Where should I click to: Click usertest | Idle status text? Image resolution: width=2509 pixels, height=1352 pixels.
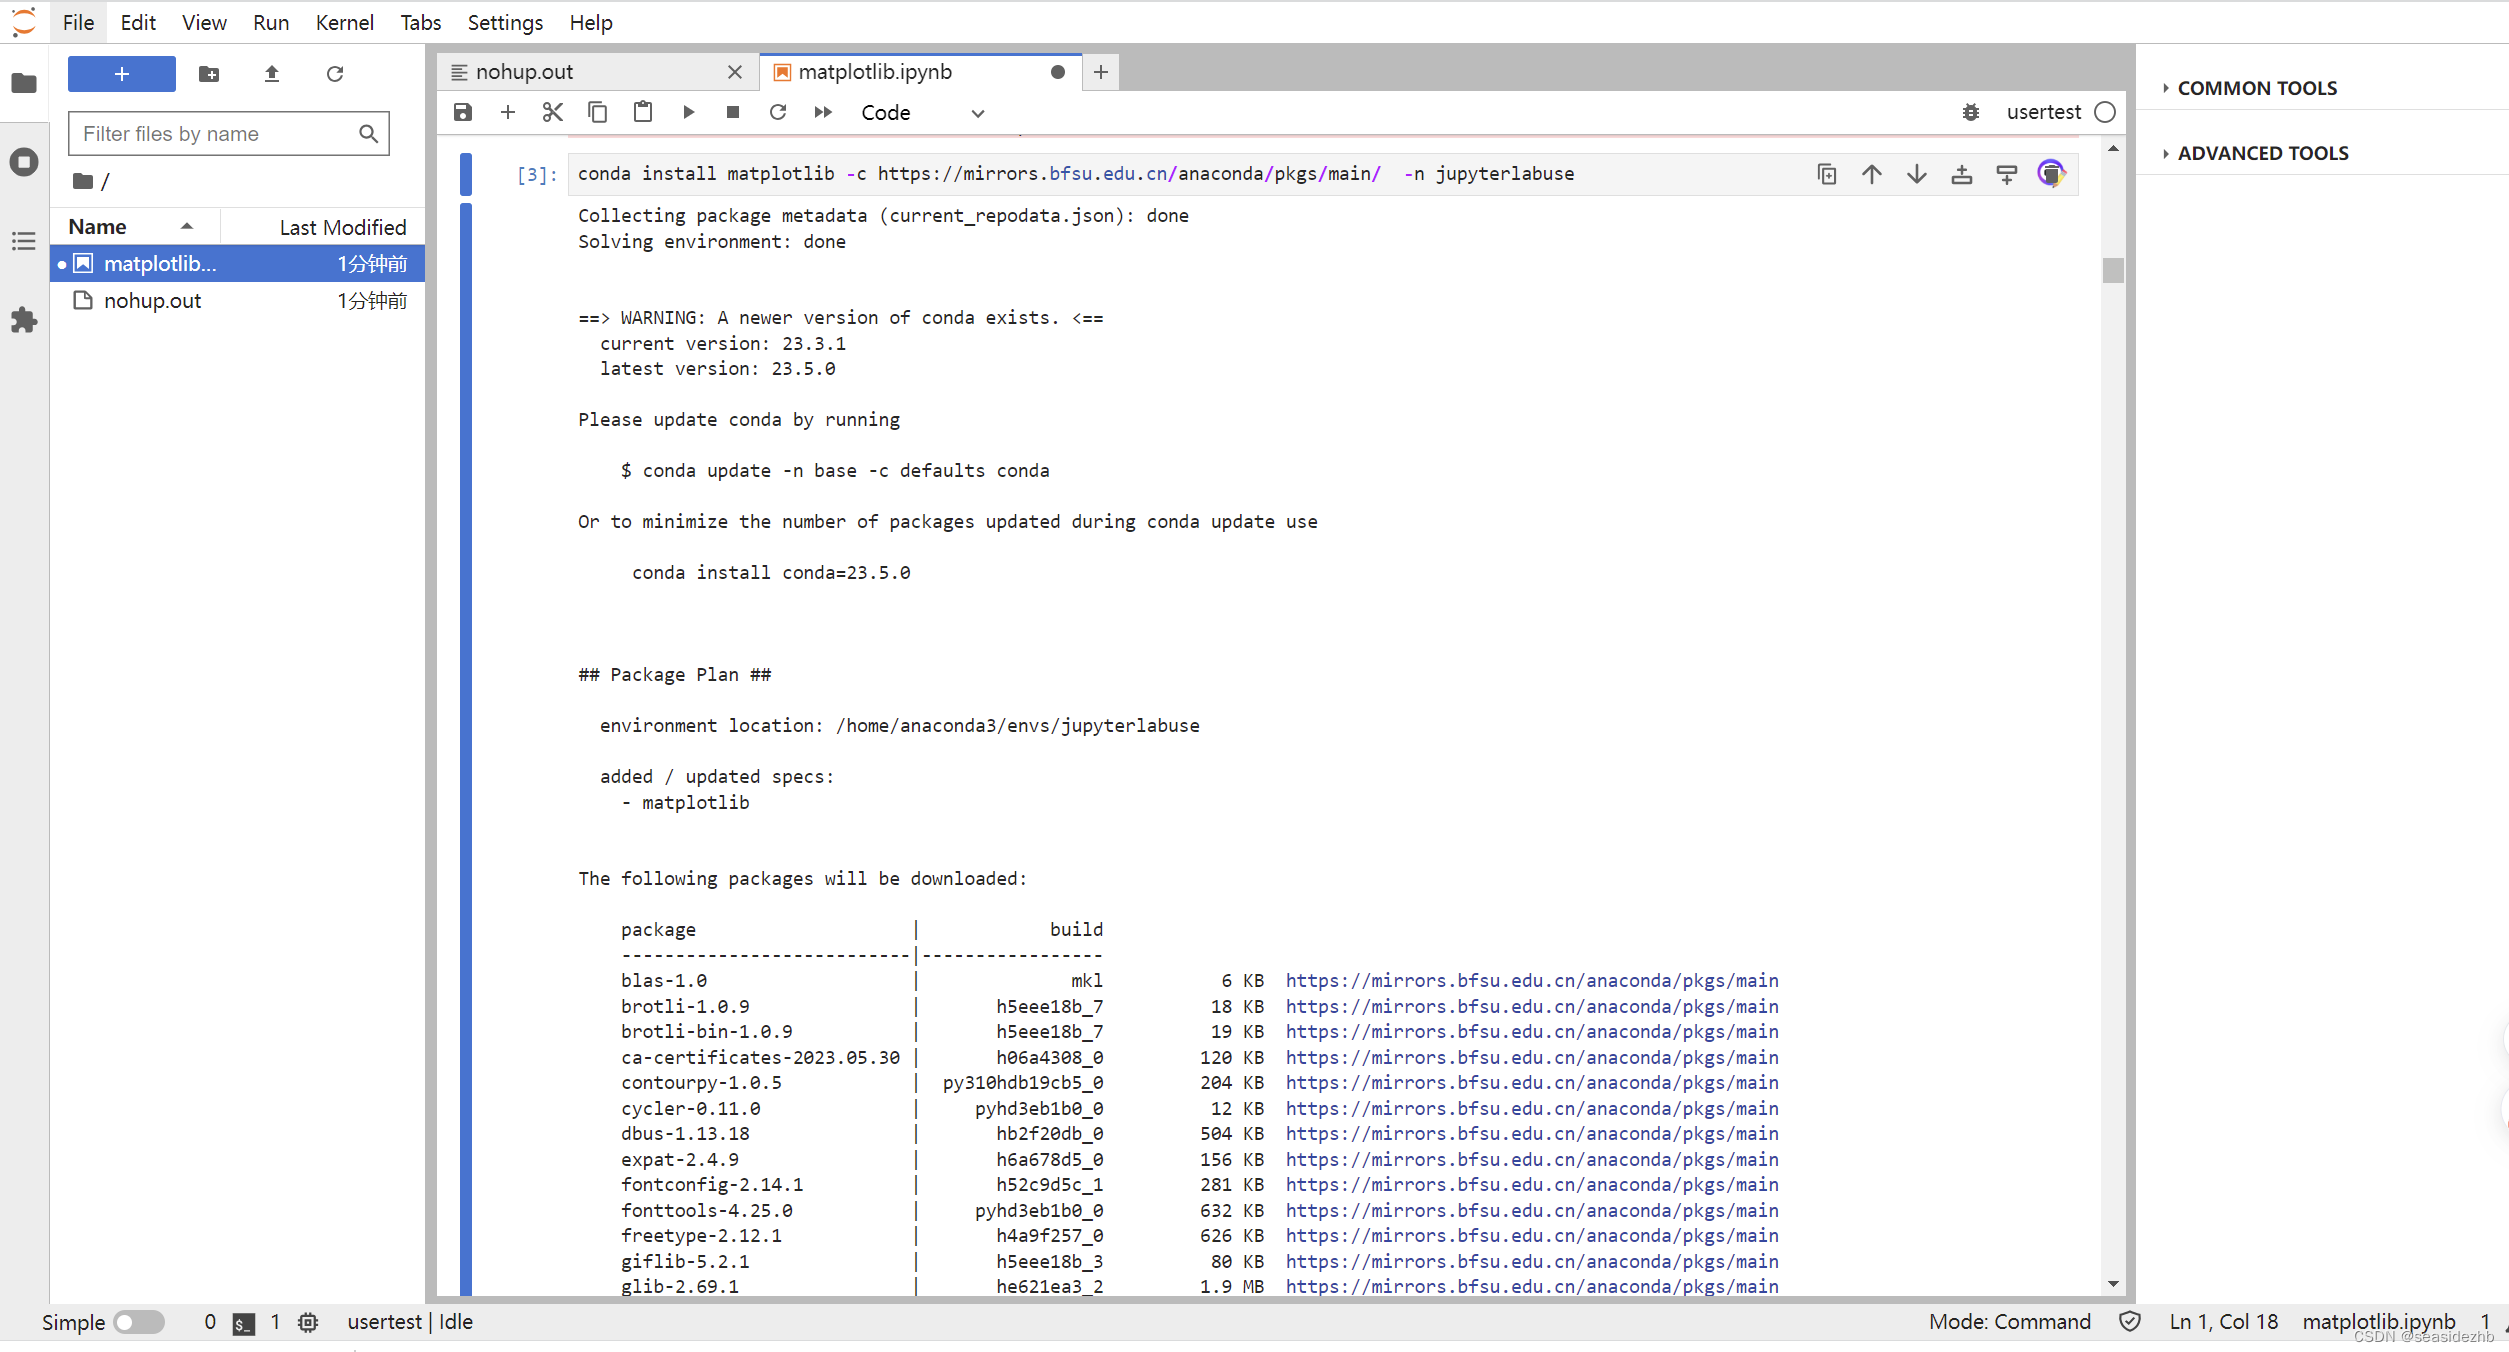point(410,1322)
